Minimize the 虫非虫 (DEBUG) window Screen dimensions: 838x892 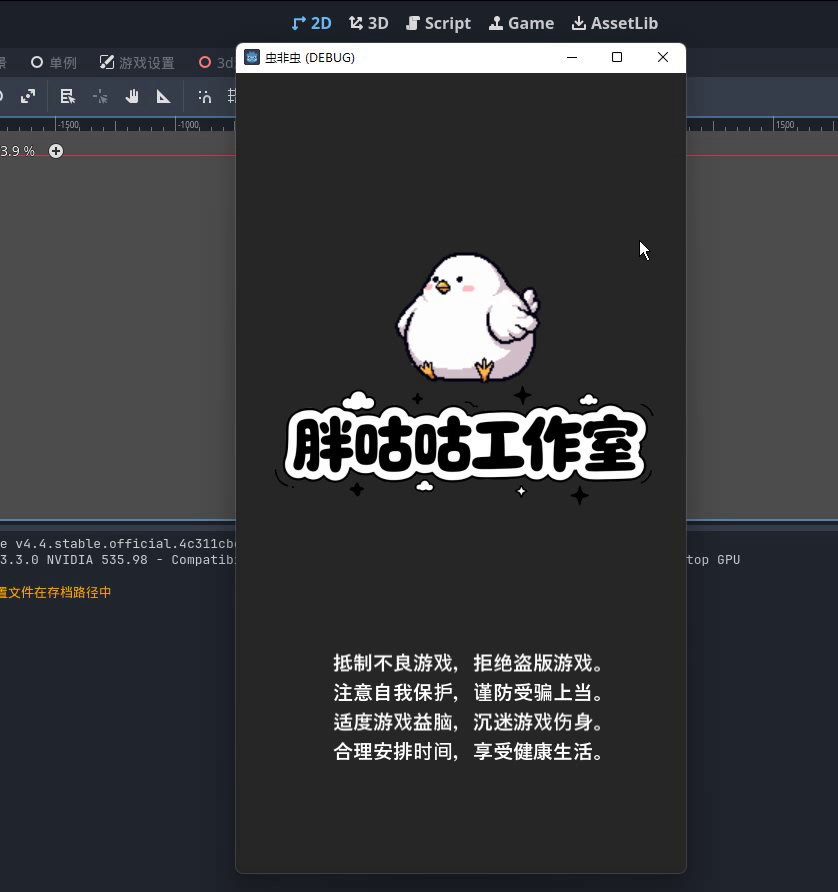click(x=572, y=58)
